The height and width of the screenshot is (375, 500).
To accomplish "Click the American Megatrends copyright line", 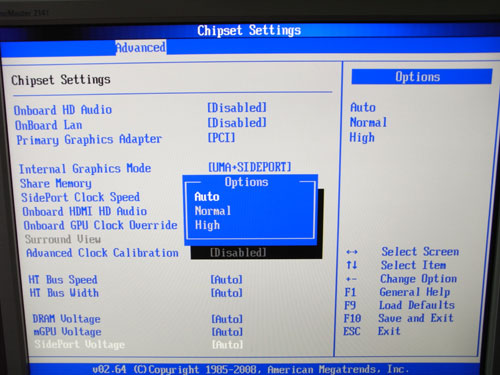I will (x=250, y=369).
